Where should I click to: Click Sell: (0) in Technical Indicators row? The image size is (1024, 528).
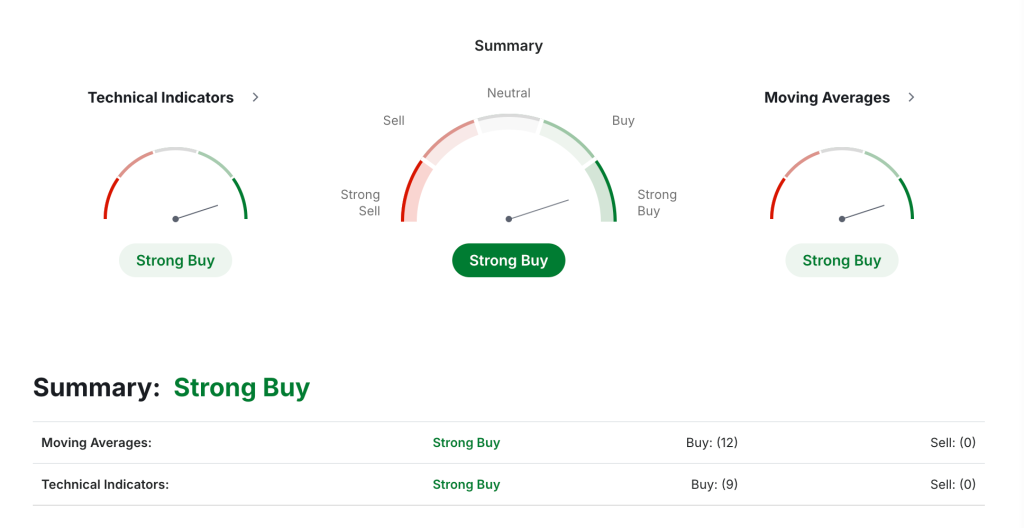pyautogui.click(x=953, y=484)
